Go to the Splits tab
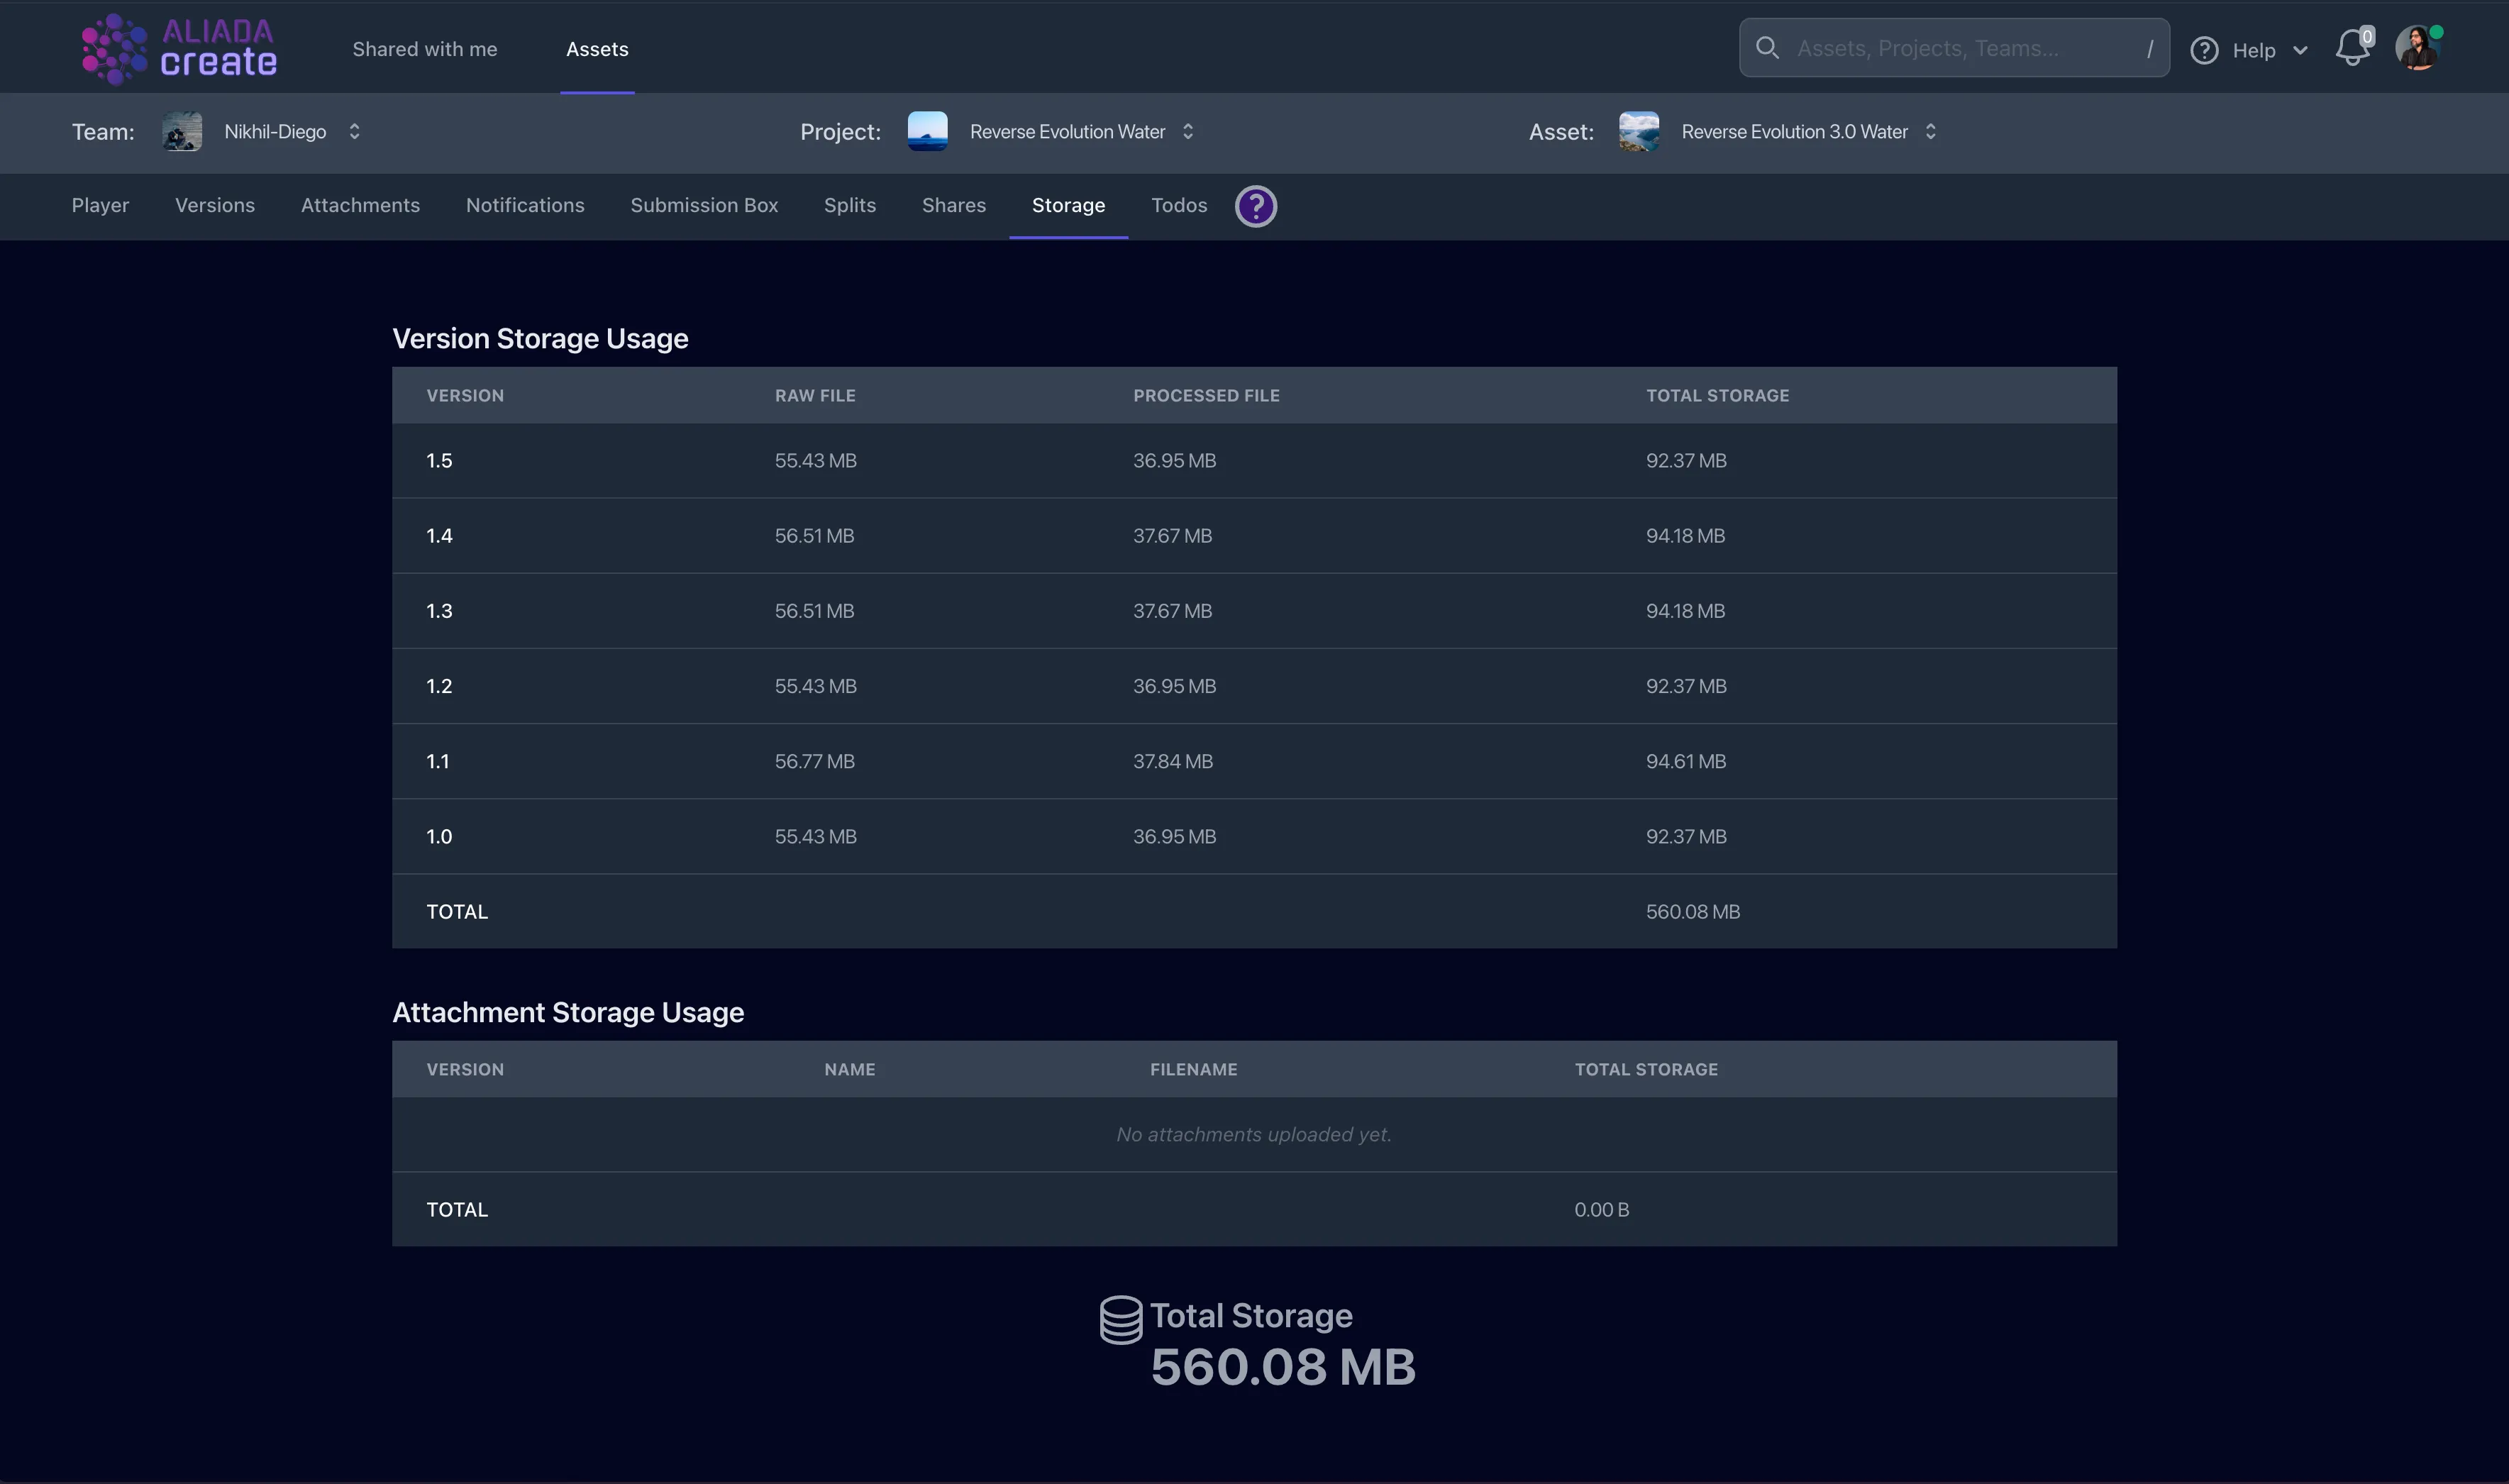This screenshot has height=1484, width=2509. point(849,206)
